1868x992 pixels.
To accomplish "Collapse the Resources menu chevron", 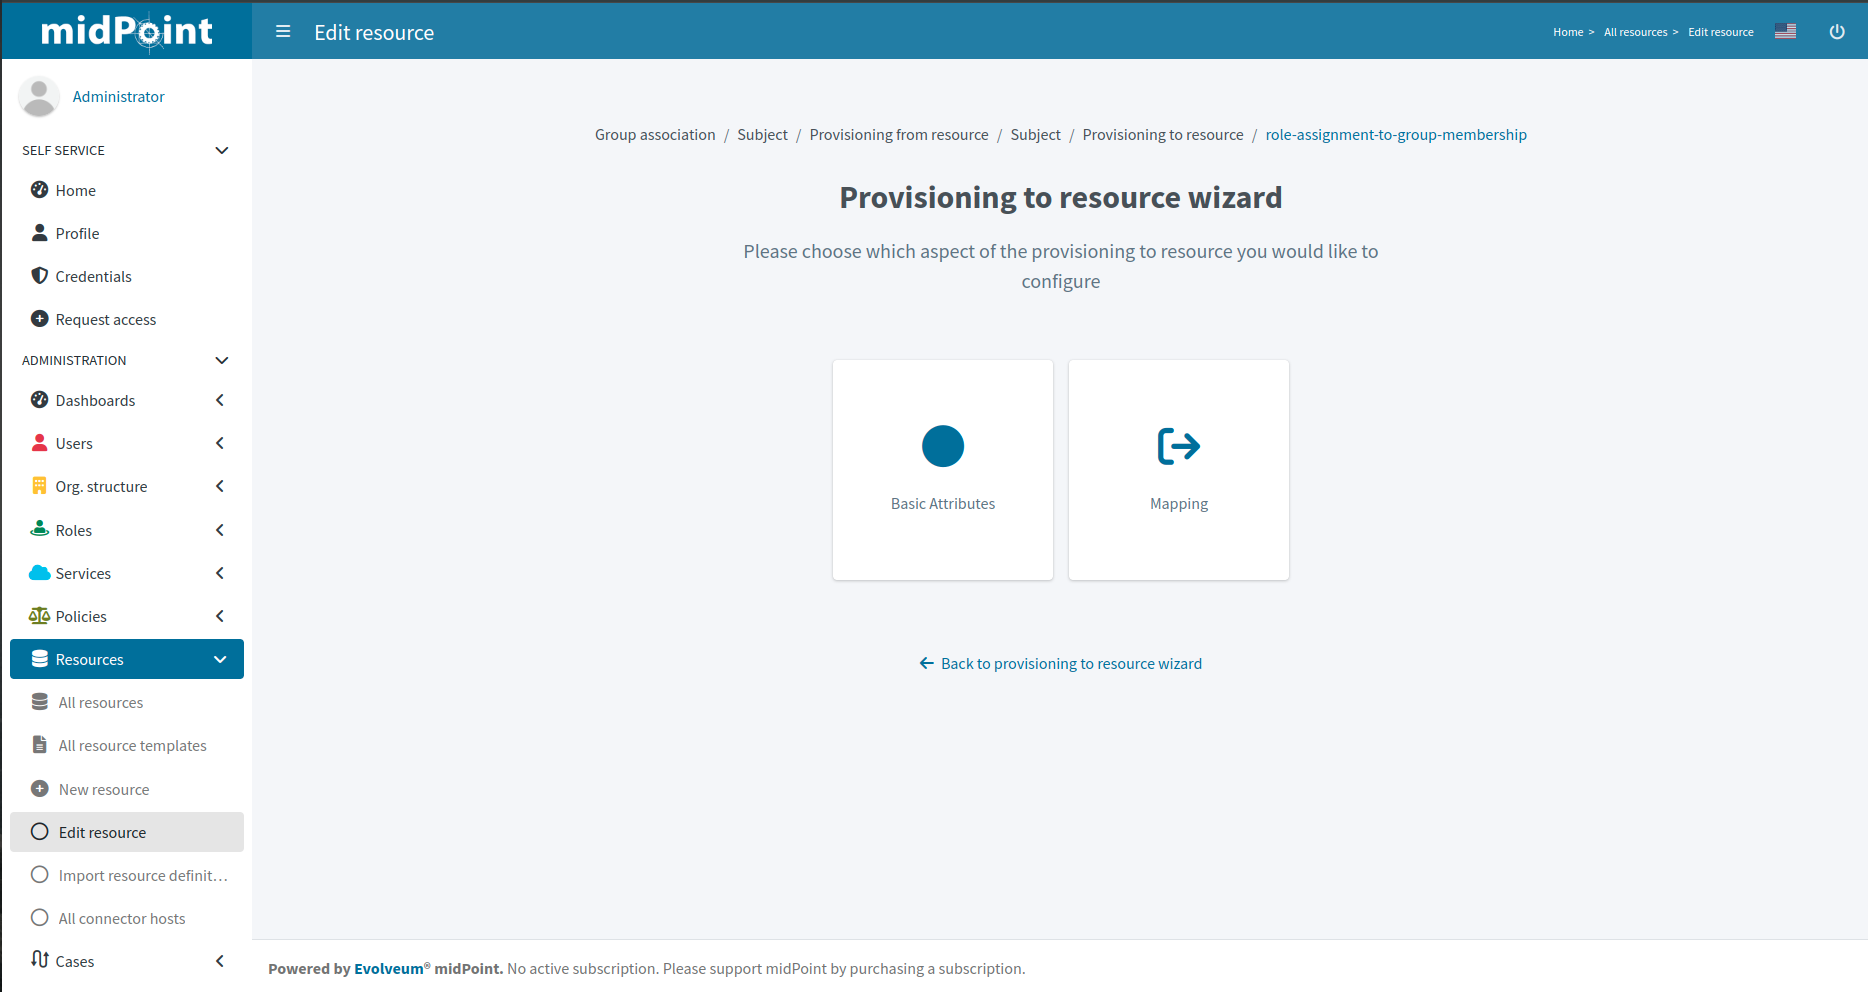I will pyautogui.click(x=220, y=660).
